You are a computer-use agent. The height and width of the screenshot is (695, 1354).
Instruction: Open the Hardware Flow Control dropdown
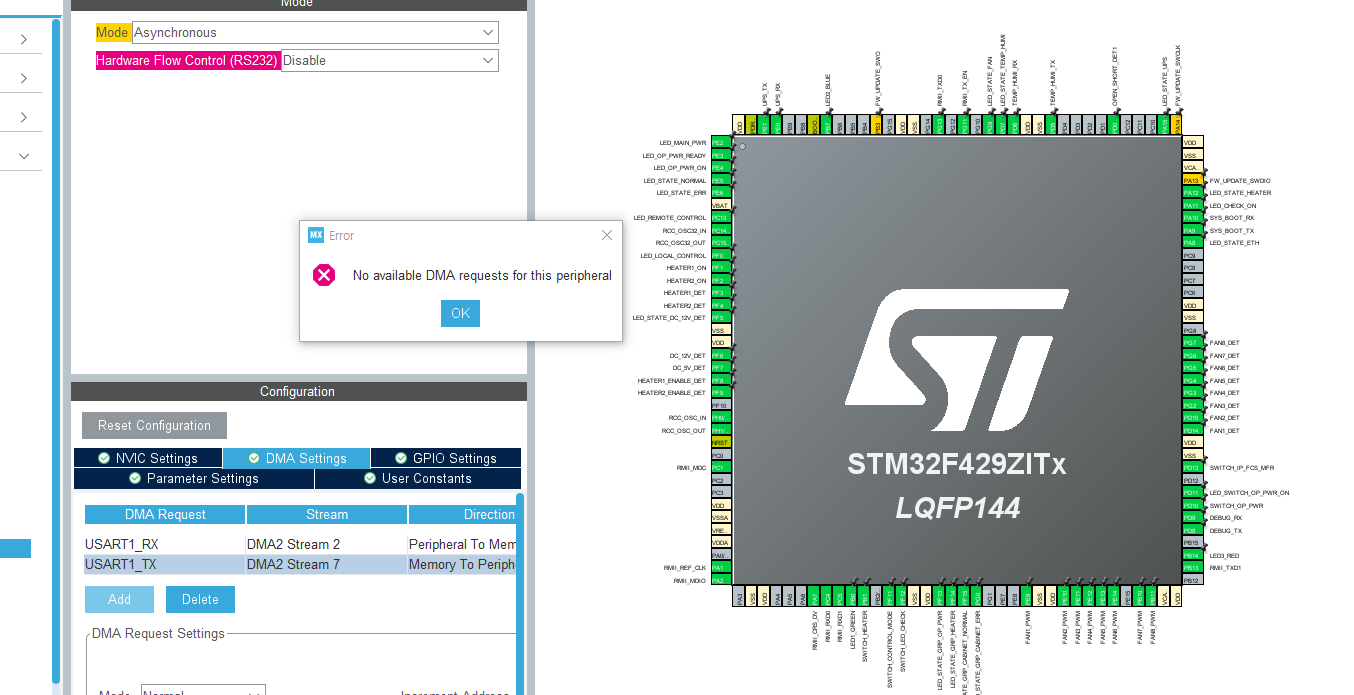pos(486,60)
